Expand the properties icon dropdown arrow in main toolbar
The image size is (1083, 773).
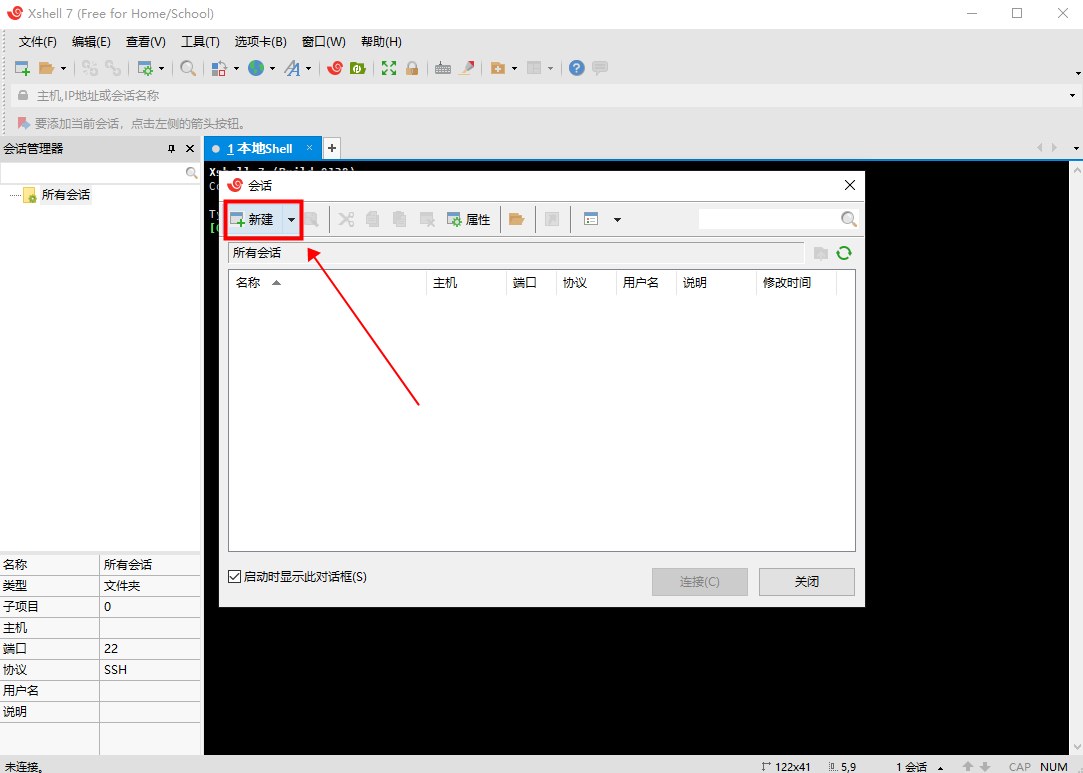pos(161,68)
